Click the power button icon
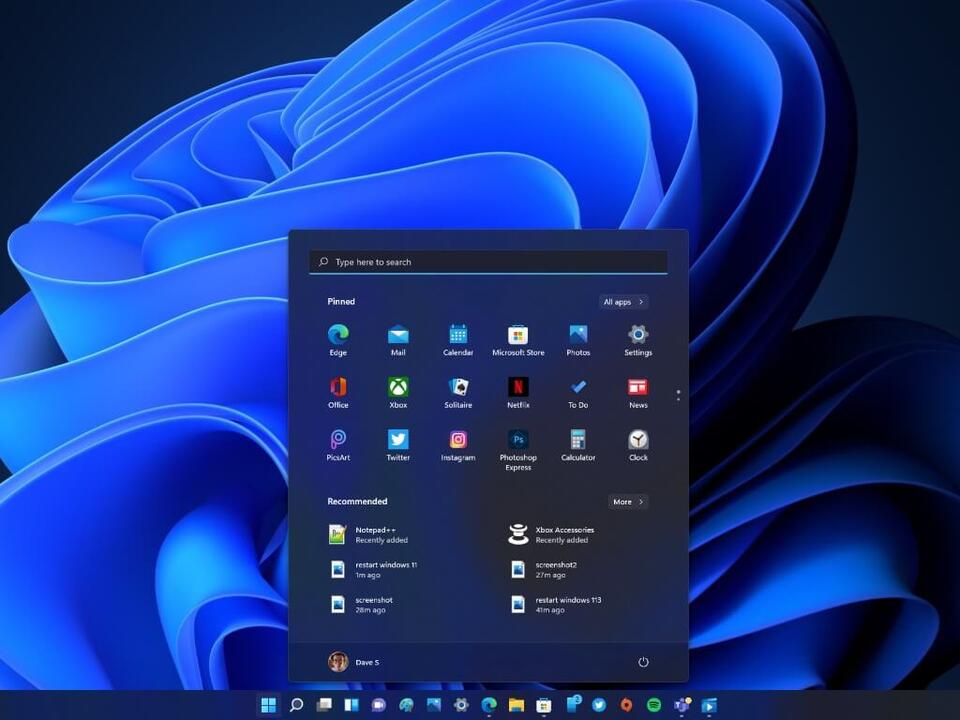The image size is (960, 720). pyautogui.click(x=643, y=662)
